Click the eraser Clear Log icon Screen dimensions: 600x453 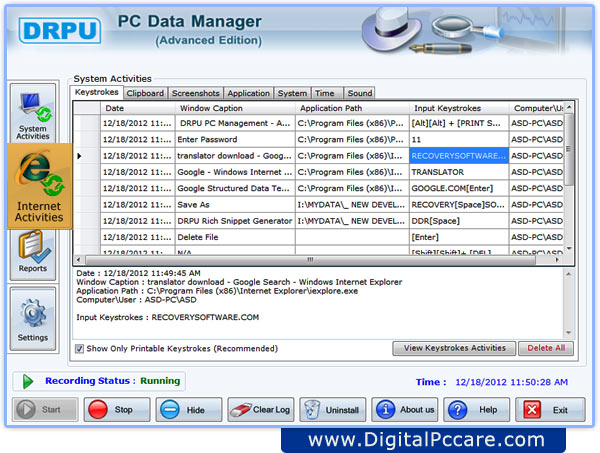click(241, 410)
